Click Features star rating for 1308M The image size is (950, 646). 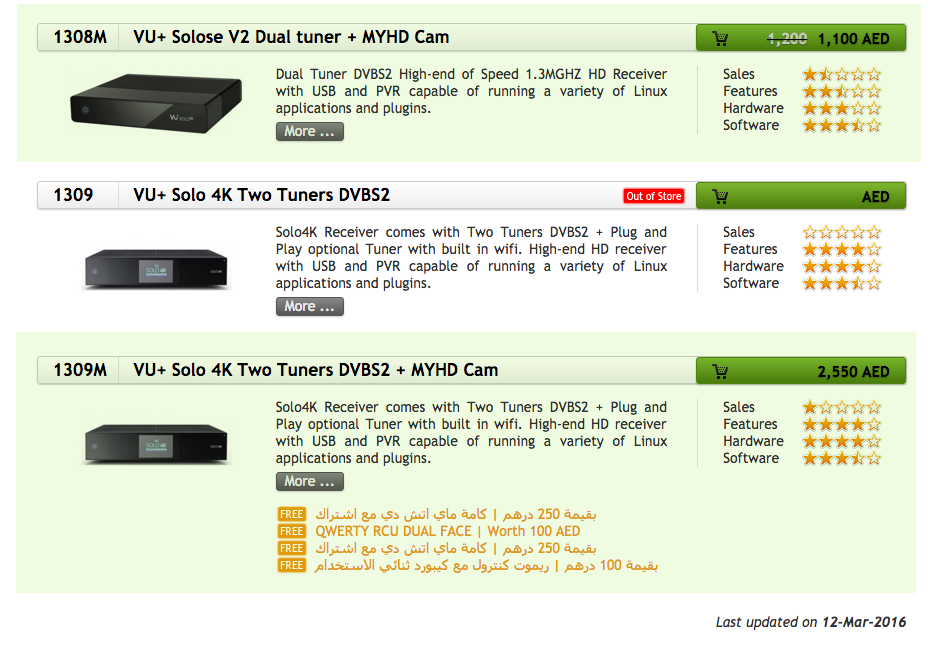tap(842, 92)
